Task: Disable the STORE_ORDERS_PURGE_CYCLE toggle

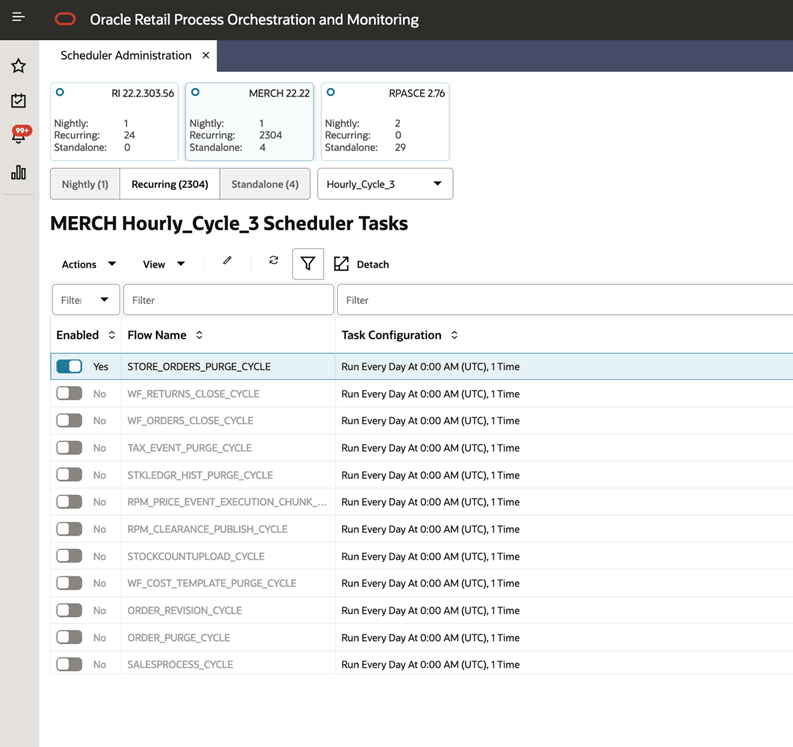Action: (69, 366)
